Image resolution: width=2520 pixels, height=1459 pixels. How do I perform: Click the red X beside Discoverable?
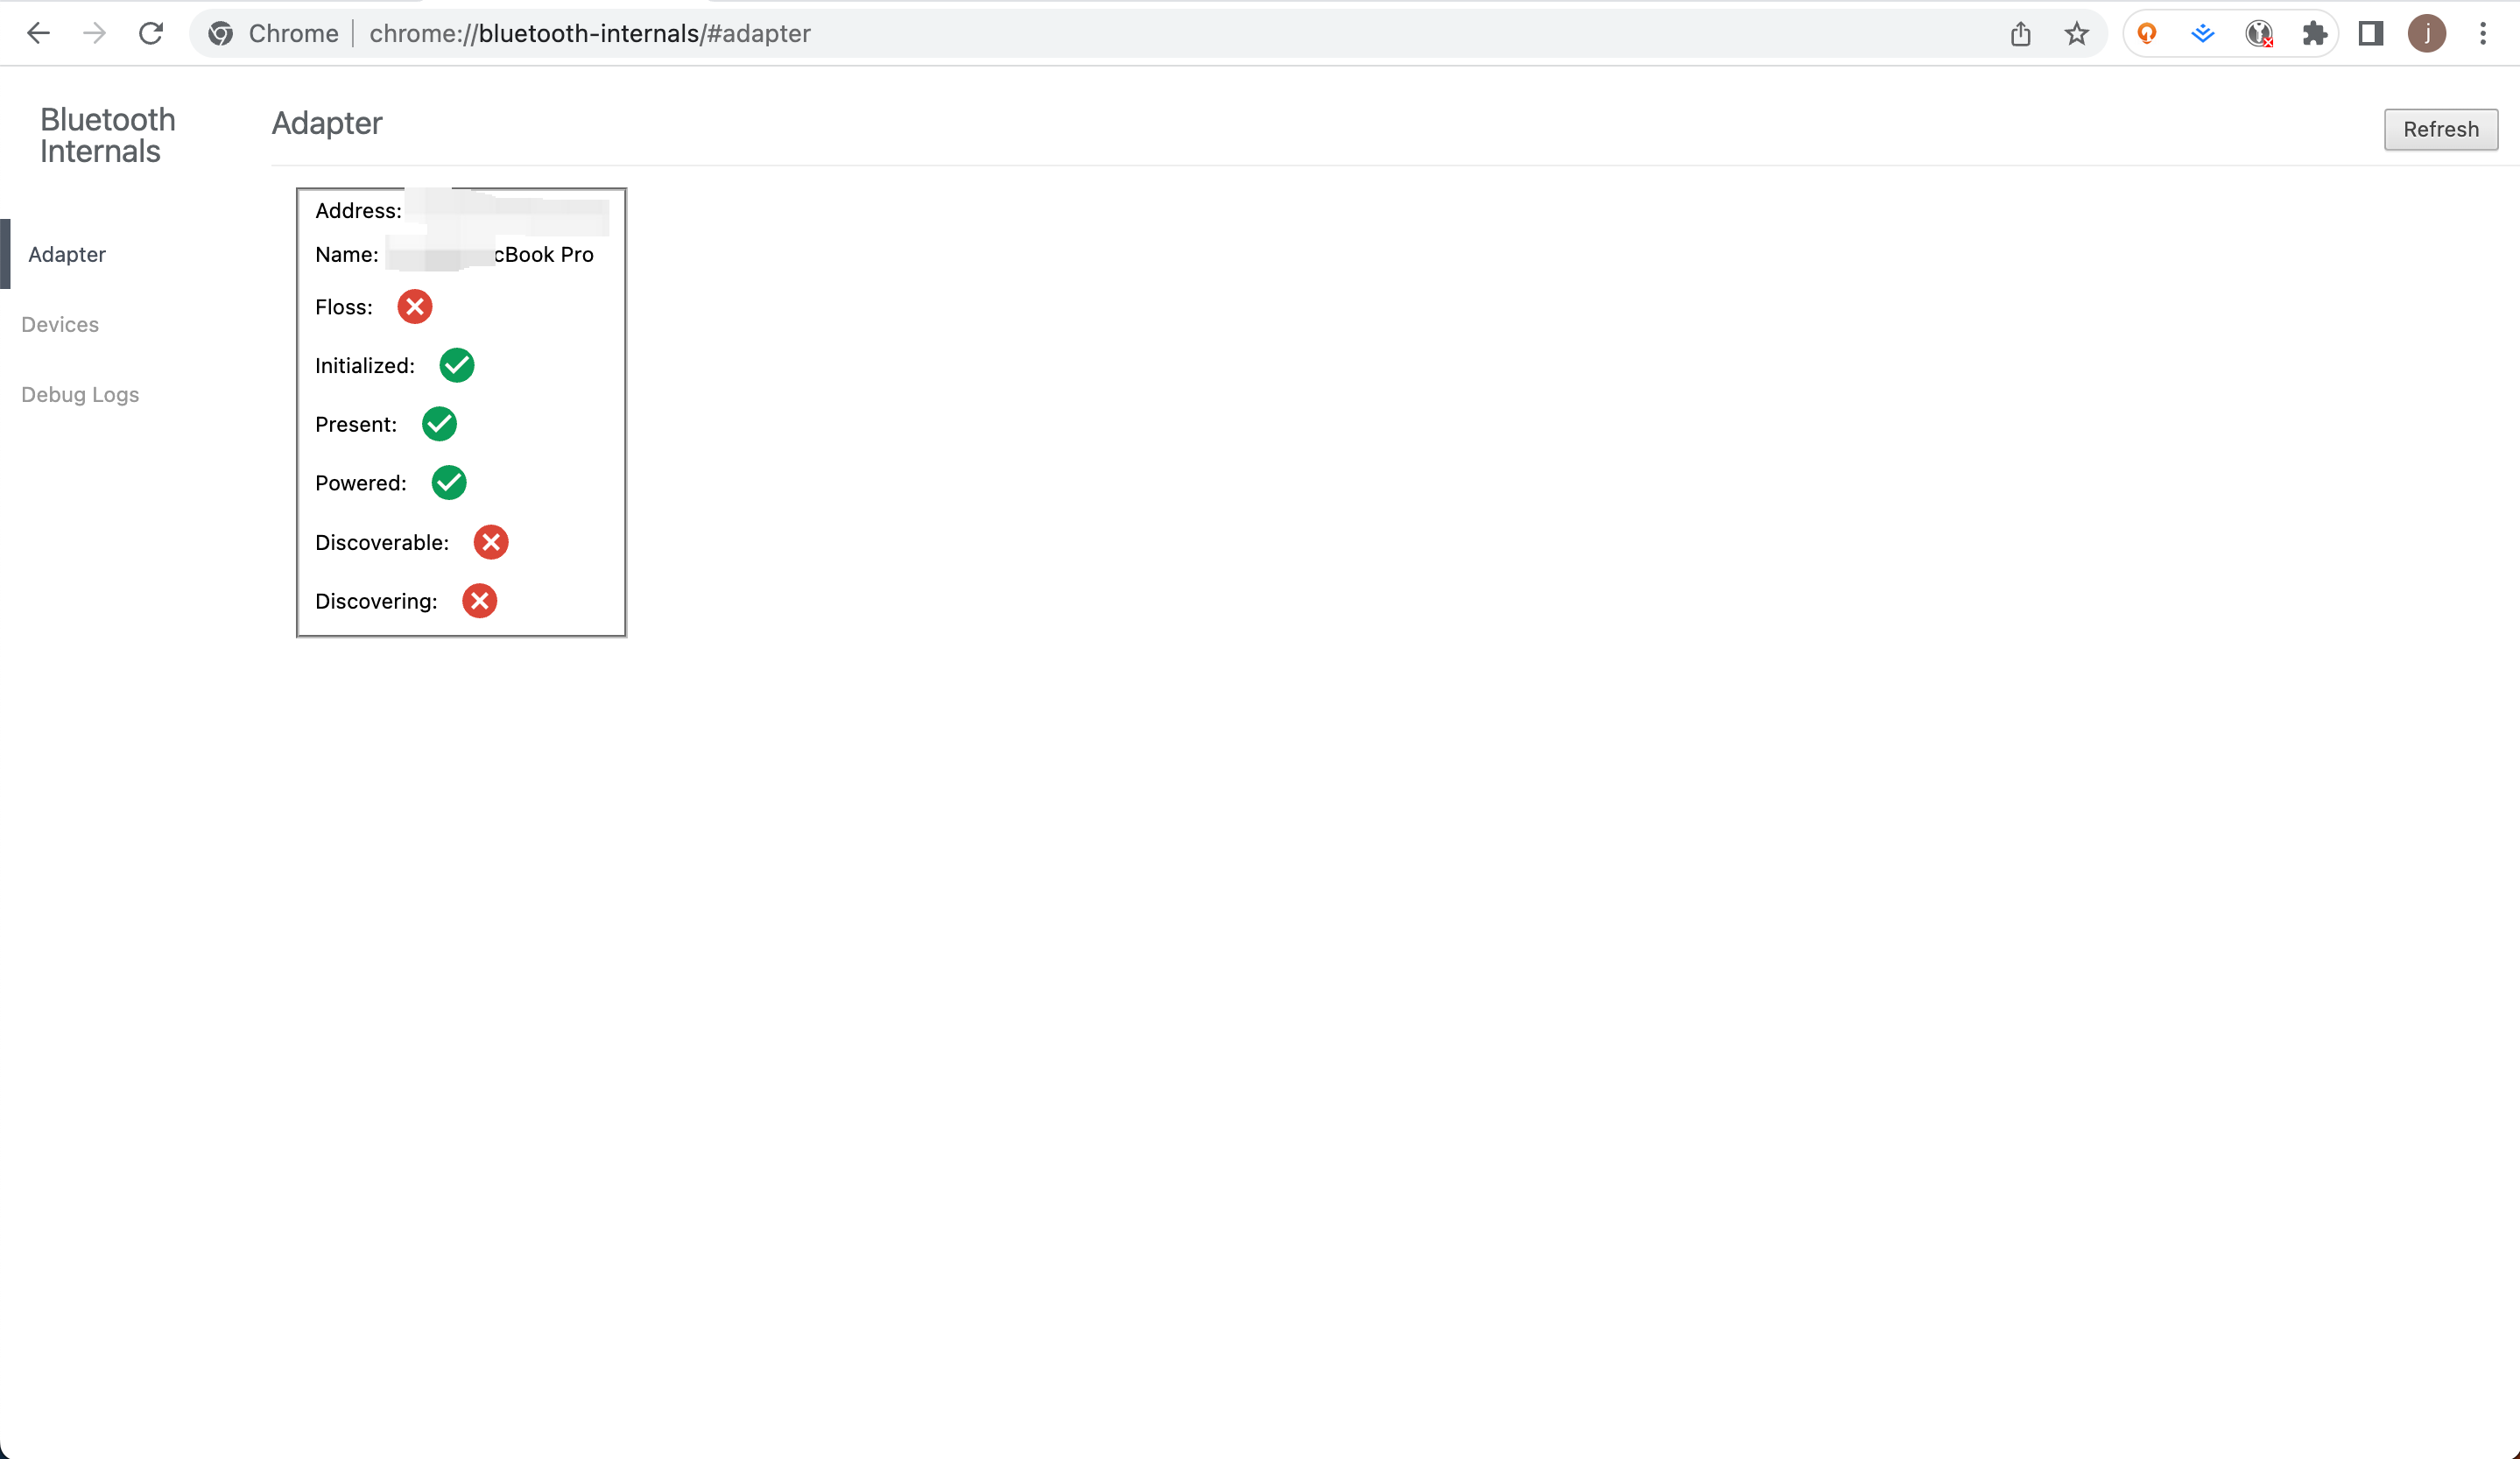[491, 542]
